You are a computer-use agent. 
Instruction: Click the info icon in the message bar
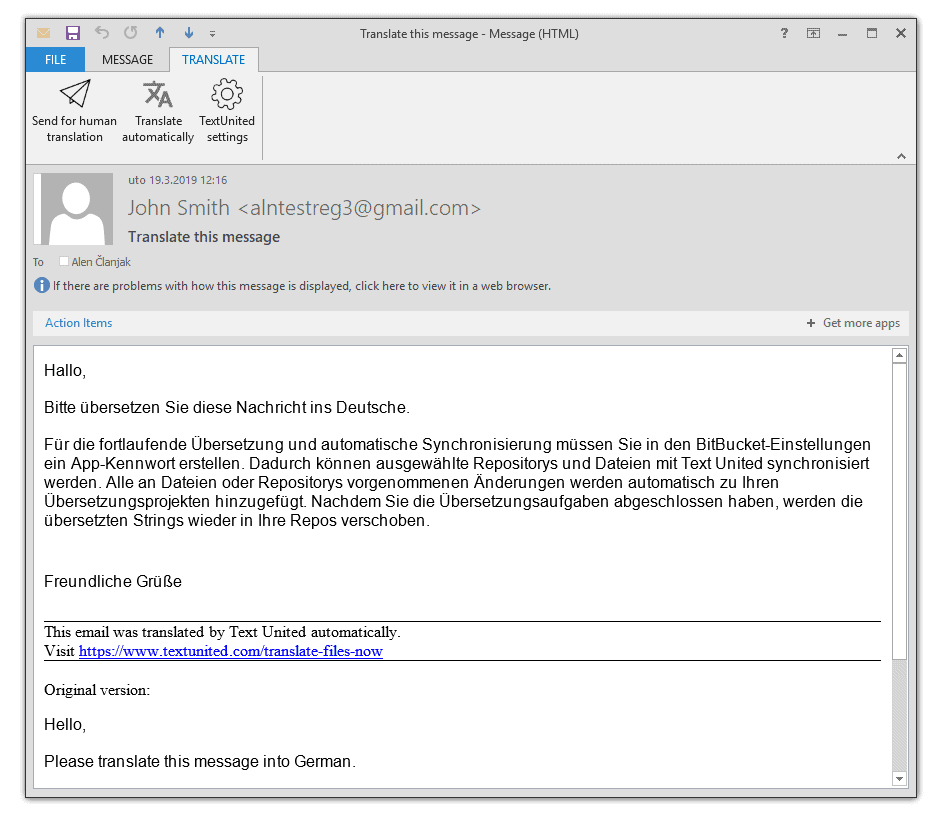coord(41,285)
